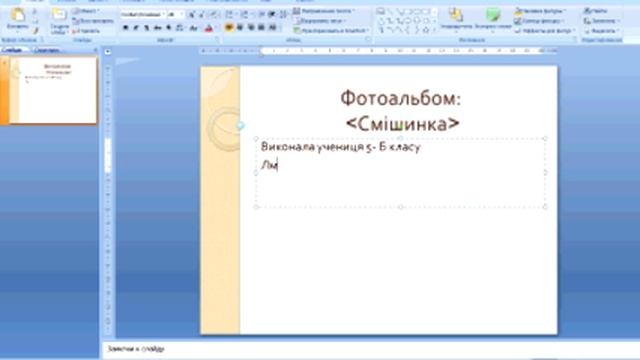The width and height of the screenshot is (640, 360).
Task: Decrease the list indent level
Action: tap(262, 15)
